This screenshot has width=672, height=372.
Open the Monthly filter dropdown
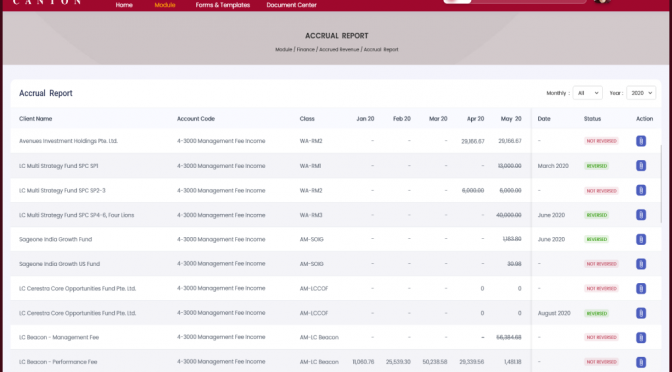click(587, 93)
